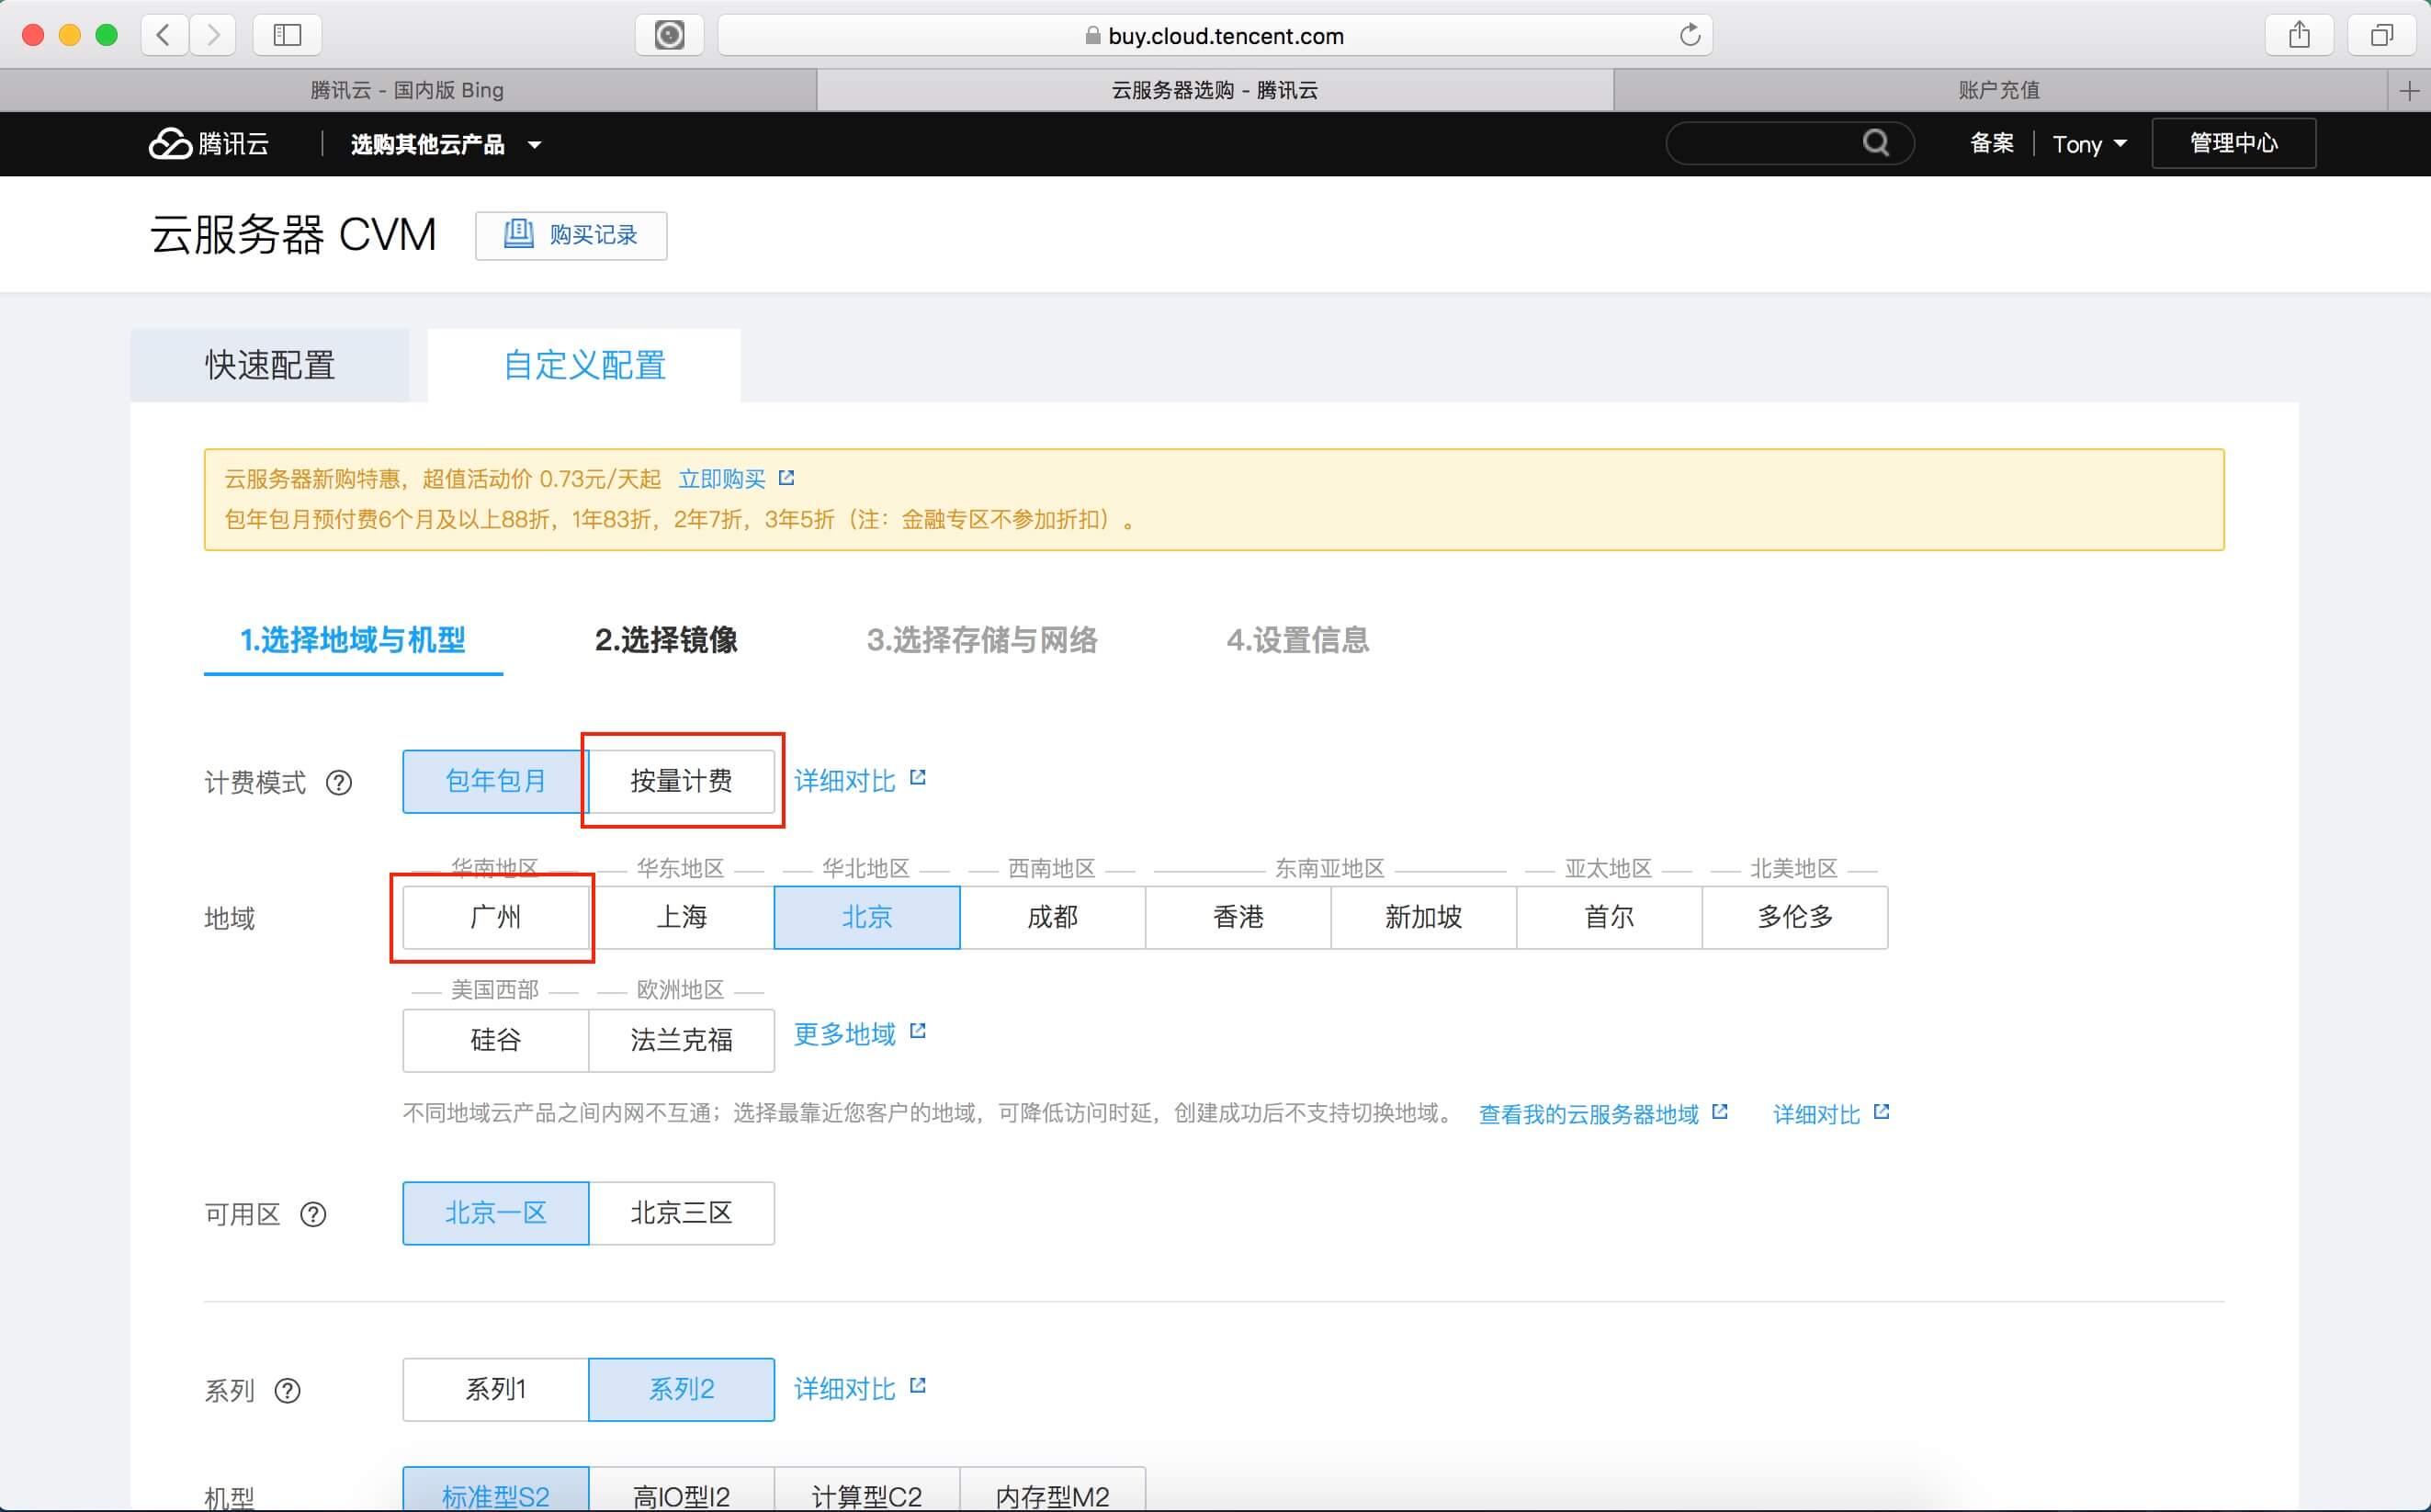Select 上海 region
The height and width of the screenshot is (1512, 2431).
tap(681, 917)
